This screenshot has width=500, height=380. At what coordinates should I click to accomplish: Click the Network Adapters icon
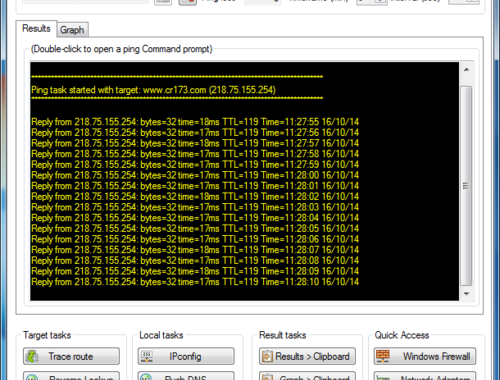pyautogui.click(x=383, y=377)
